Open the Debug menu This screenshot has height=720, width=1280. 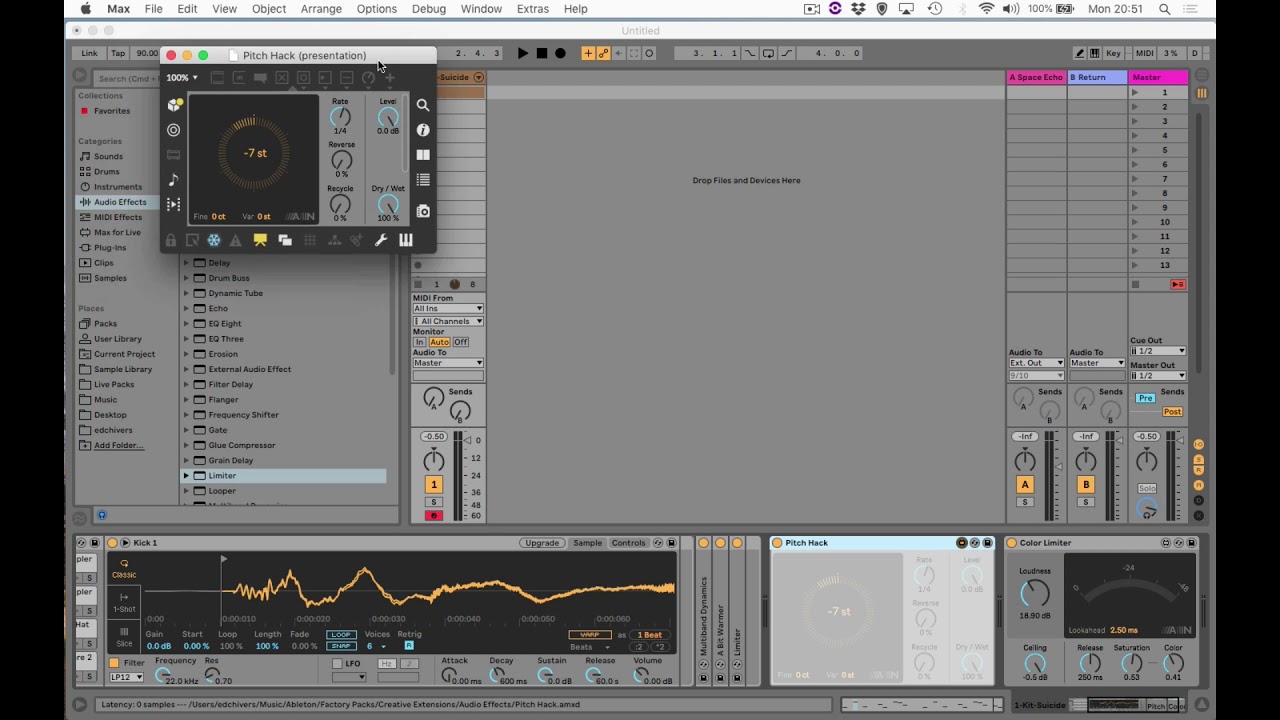[429, 9]
